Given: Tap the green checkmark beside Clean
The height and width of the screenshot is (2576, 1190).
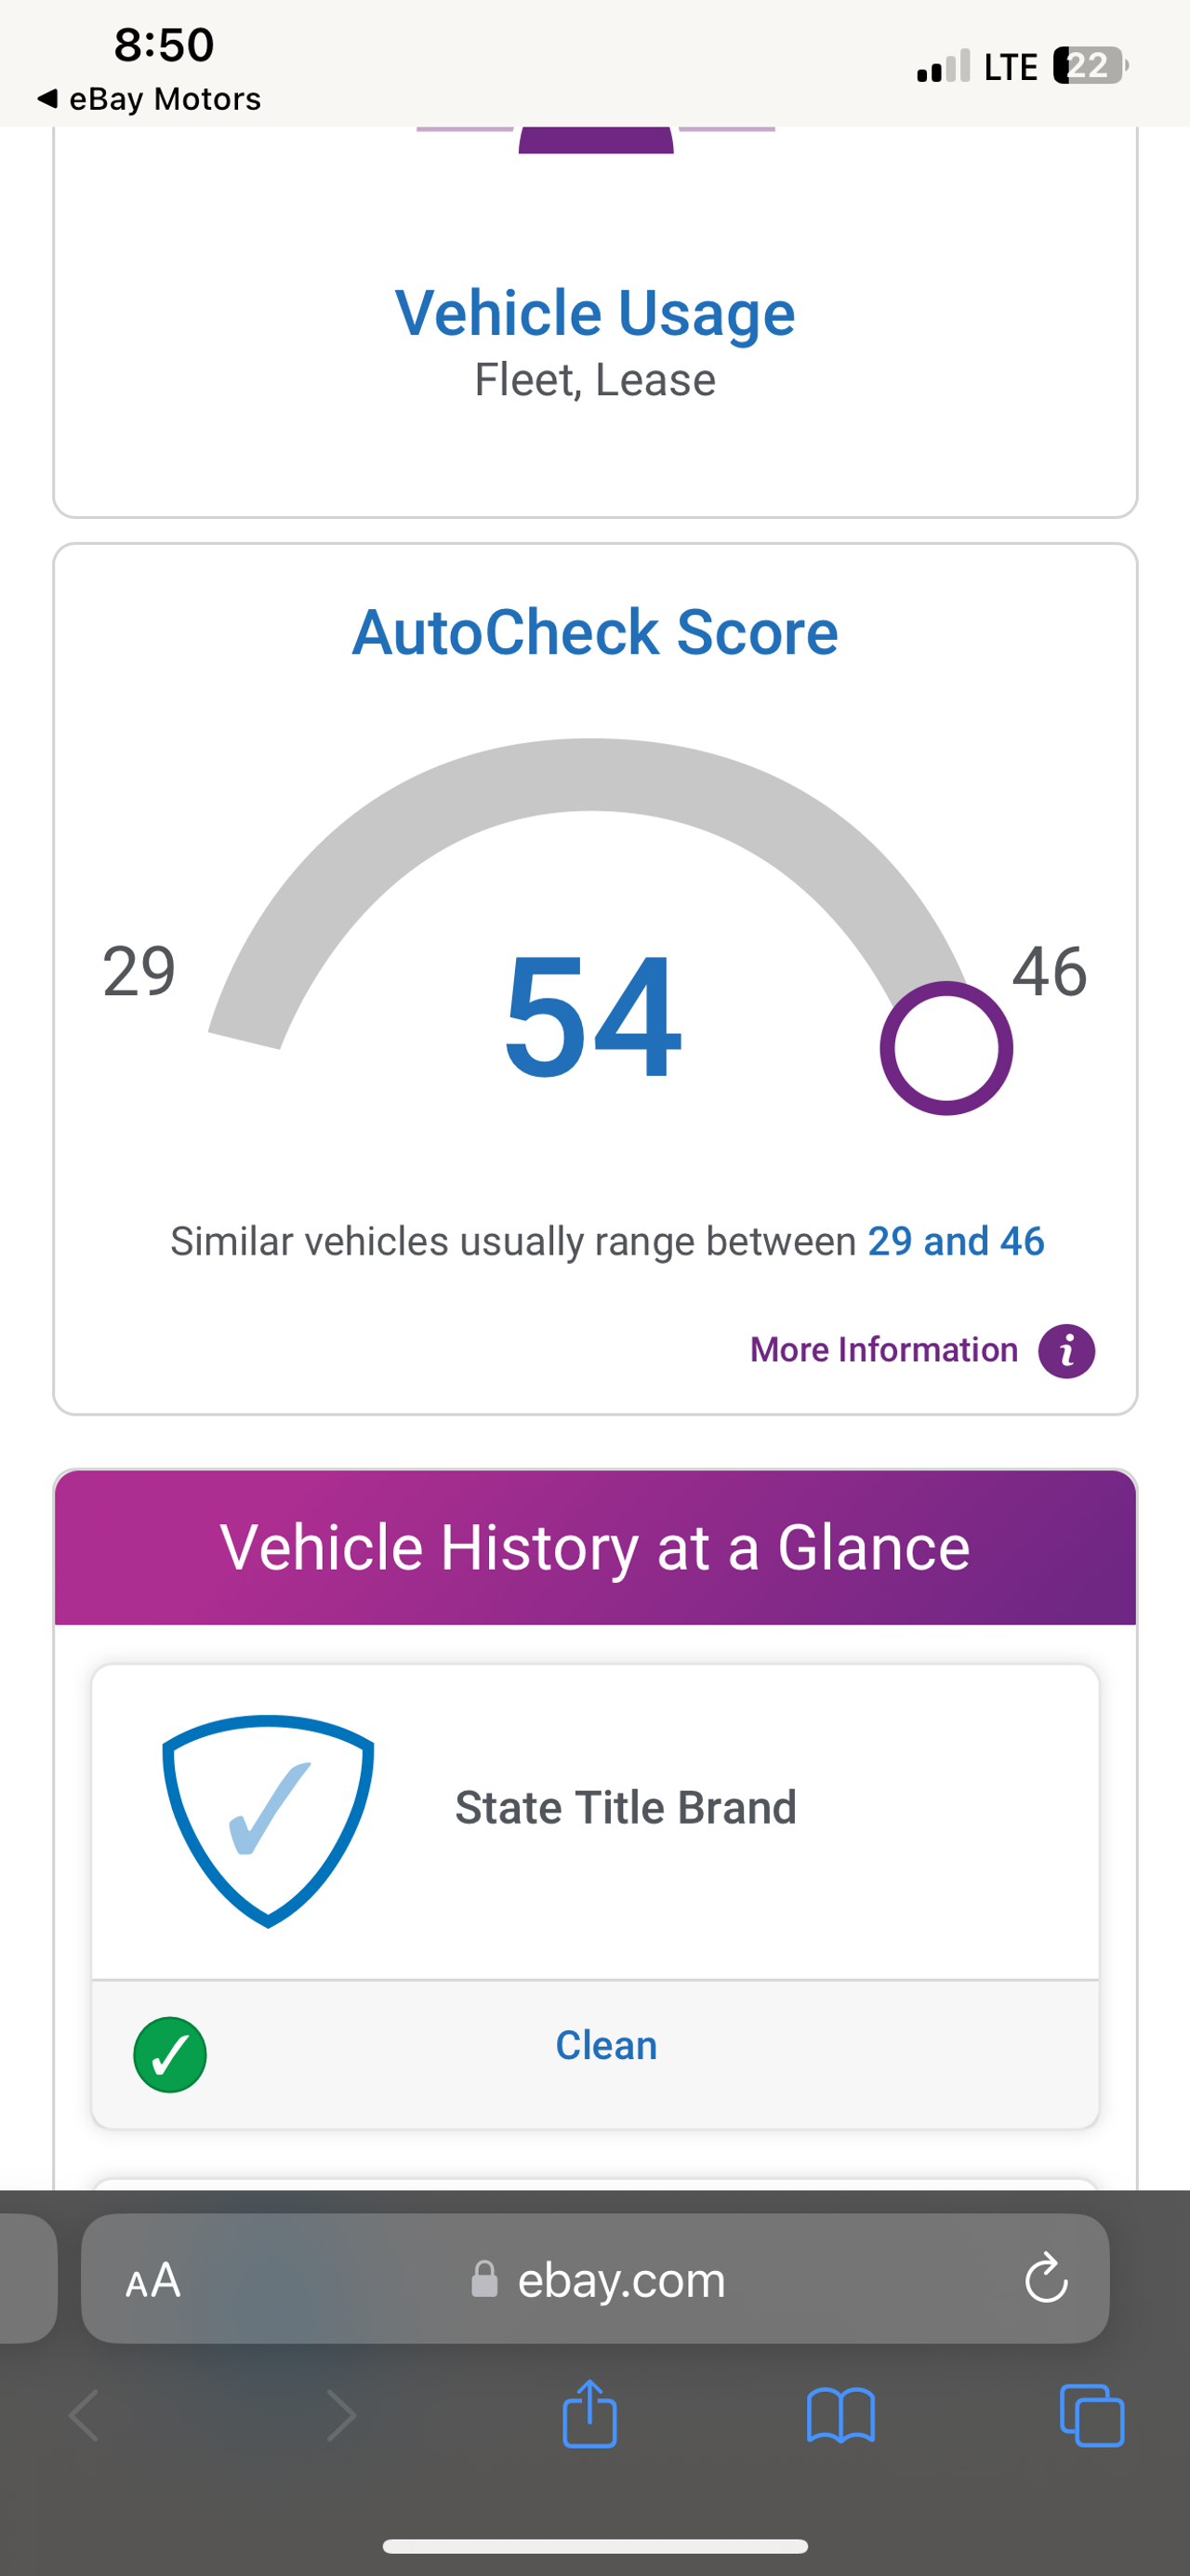Looking at the screenshot, I should 172,2055.
